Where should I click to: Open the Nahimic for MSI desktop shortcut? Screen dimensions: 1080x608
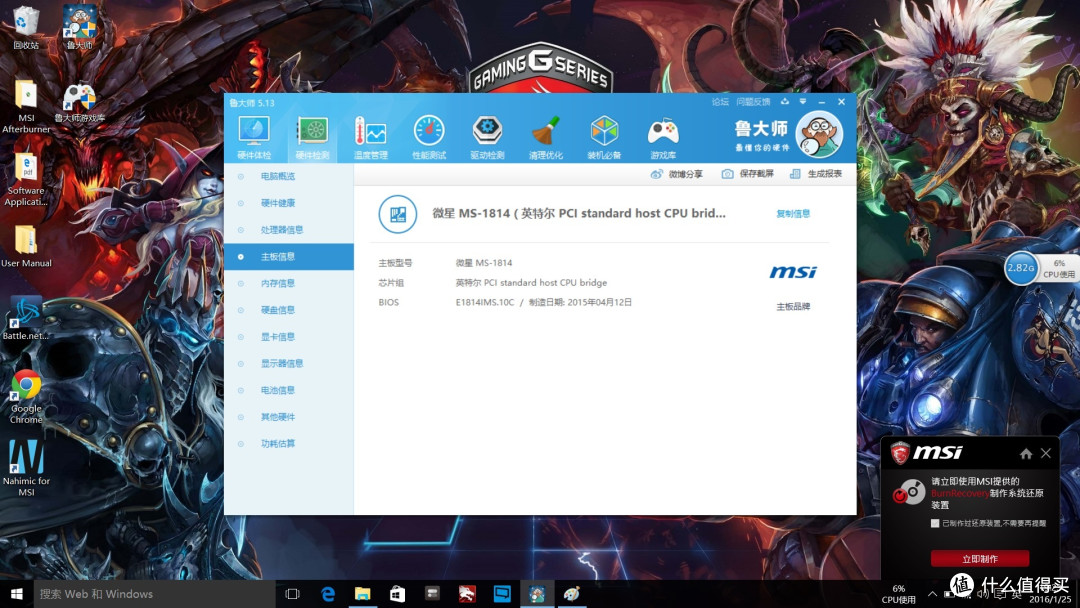coord(26,468)
